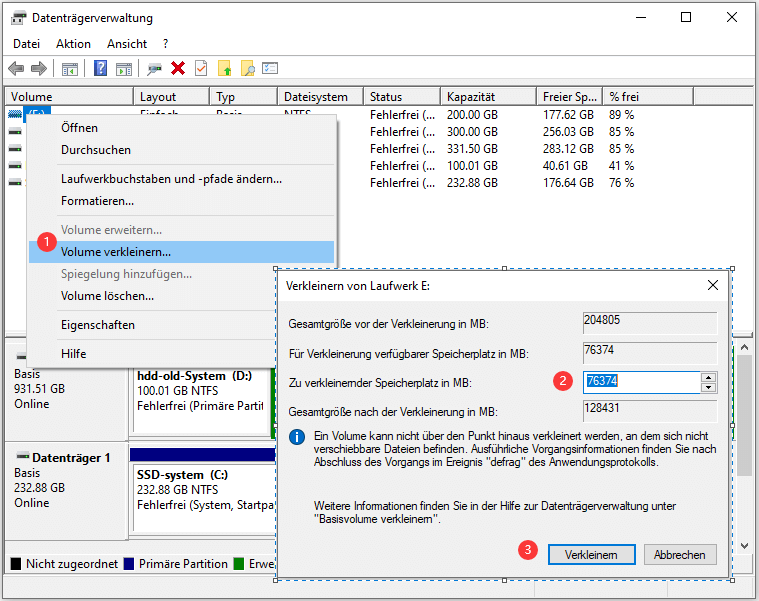Choose Volume löschen... from the context menu
Image resolution: width=759 pixels, height=601 pixels.
pos(152,296)
